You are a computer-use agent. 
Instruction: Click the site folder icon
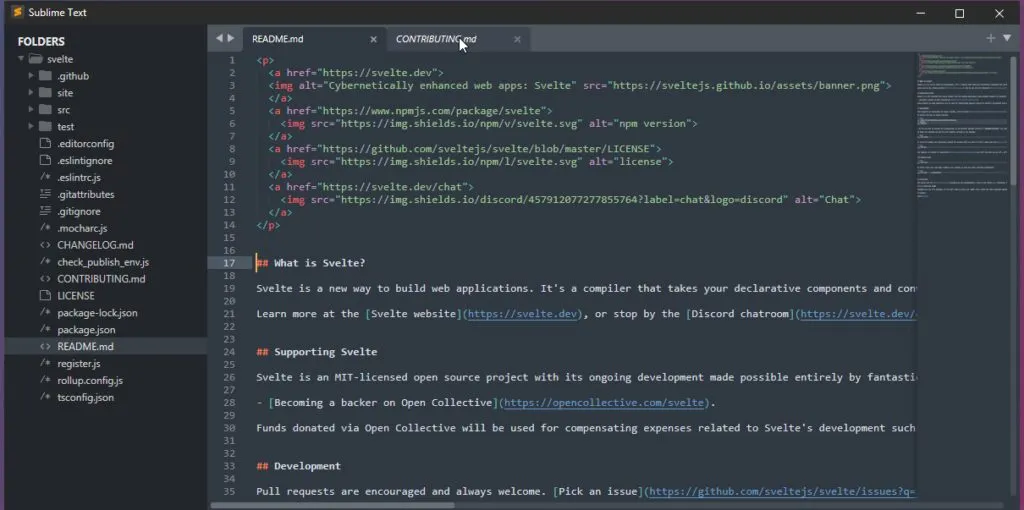click(x=45, y=93)
